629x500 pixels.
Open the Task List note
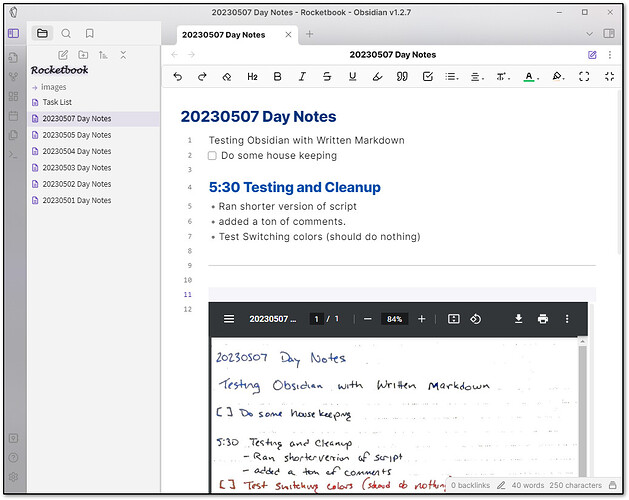coord(57,102)
